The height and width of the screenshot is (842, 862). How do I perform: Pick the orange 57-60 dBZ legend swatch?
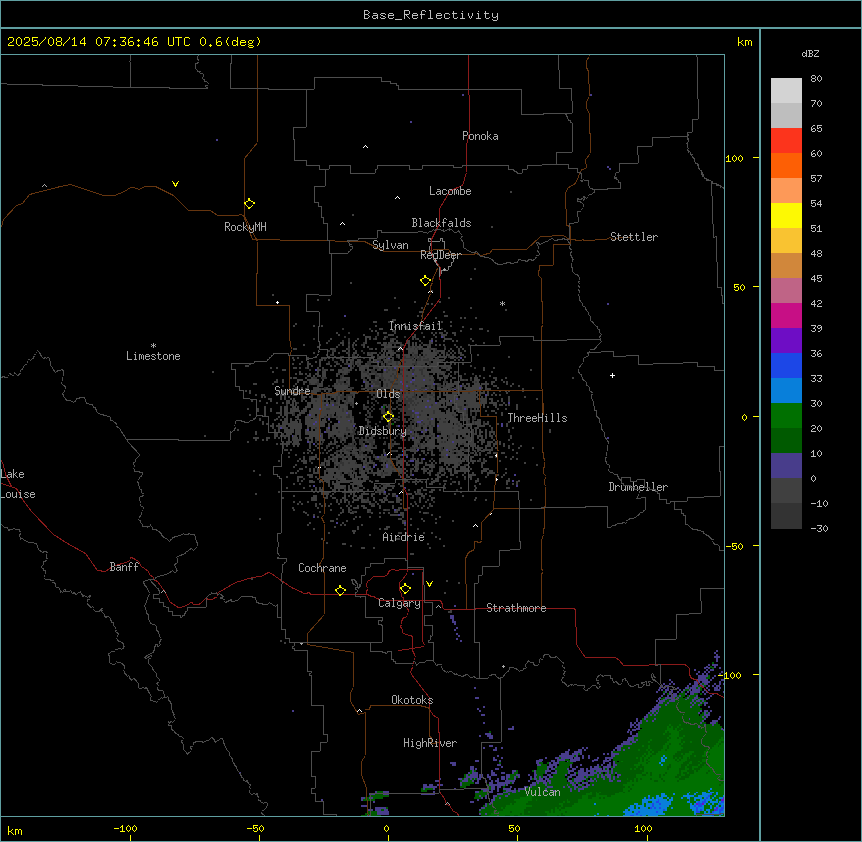[786, 165]
